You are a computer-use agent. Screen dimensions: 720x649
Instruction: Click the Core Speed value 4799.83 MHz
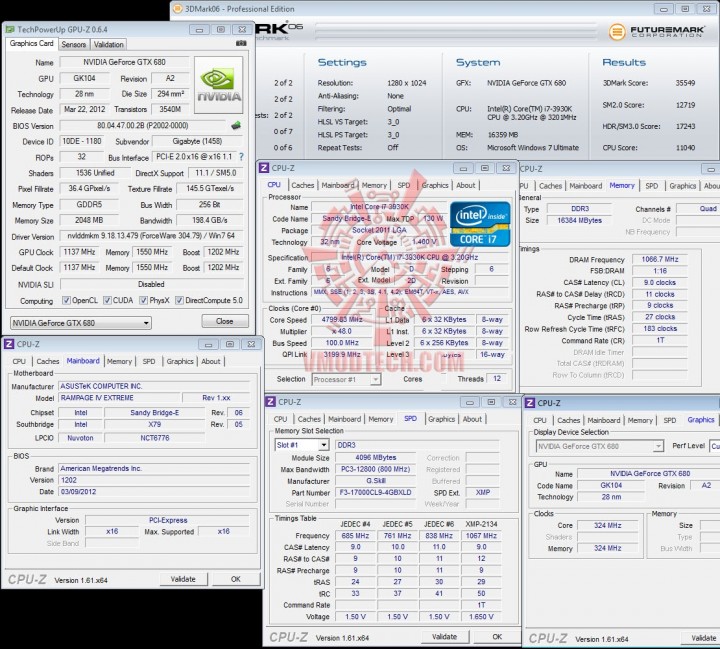click(x=342, y=320)
